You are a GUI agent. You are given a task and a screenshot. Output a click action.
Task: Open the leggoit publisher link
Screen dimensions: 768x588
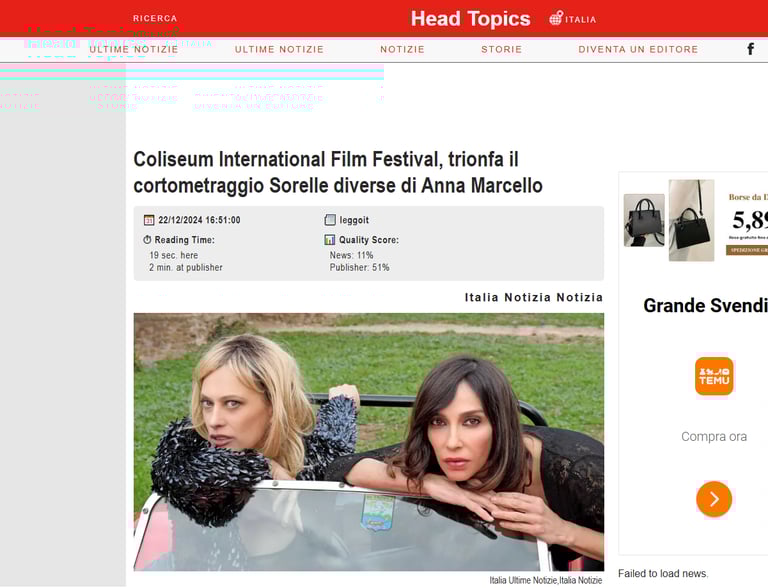[x=354, y=220]
